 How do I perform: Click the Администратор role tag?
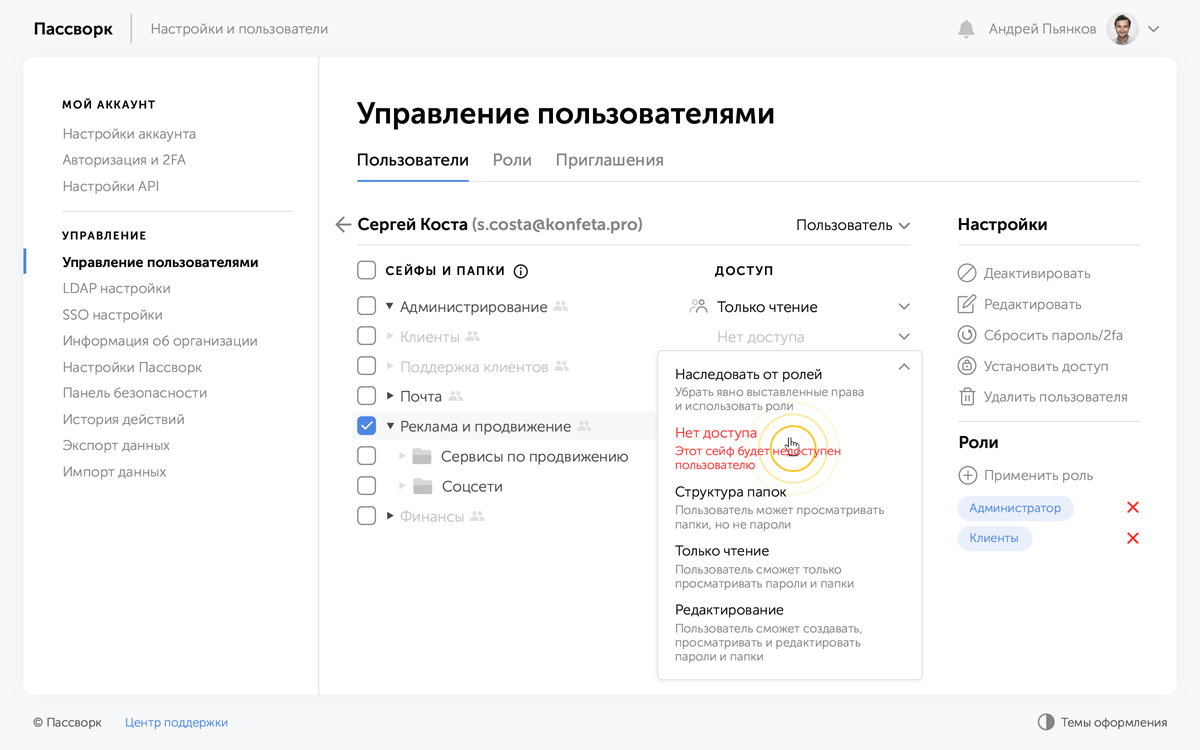(x=1015, y=508)
